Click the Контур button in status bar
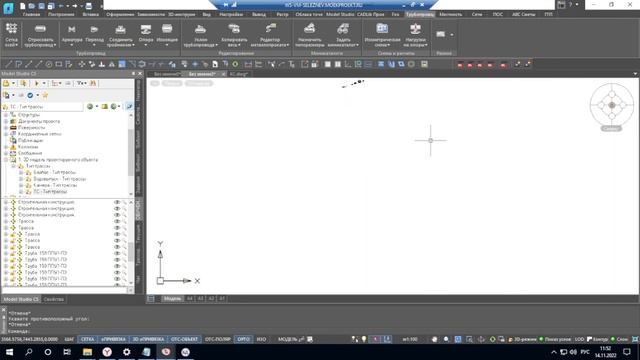This screenshot has width=640, height=360. pyautogui.click(x=598, y=339)
